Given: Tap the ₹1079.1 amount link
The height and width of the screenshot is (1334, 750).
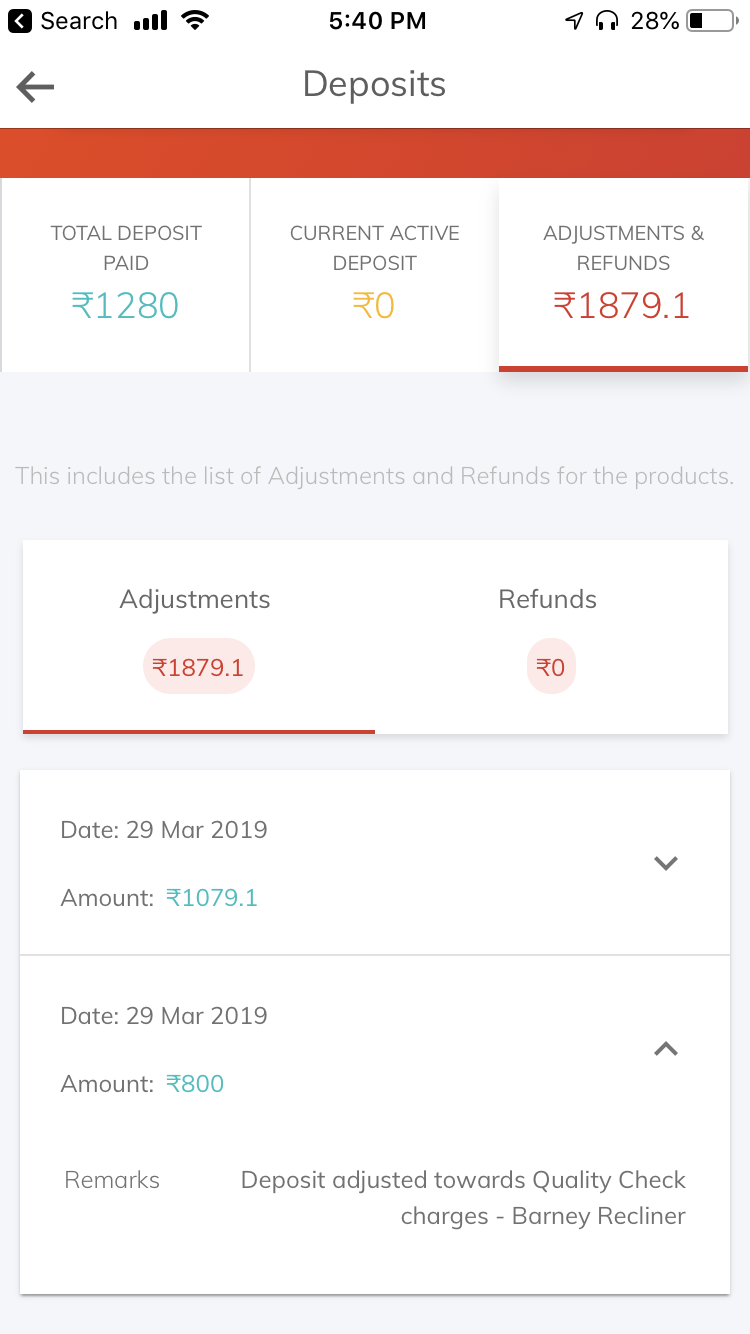Looking at the screenshot, I should point(212,898).
